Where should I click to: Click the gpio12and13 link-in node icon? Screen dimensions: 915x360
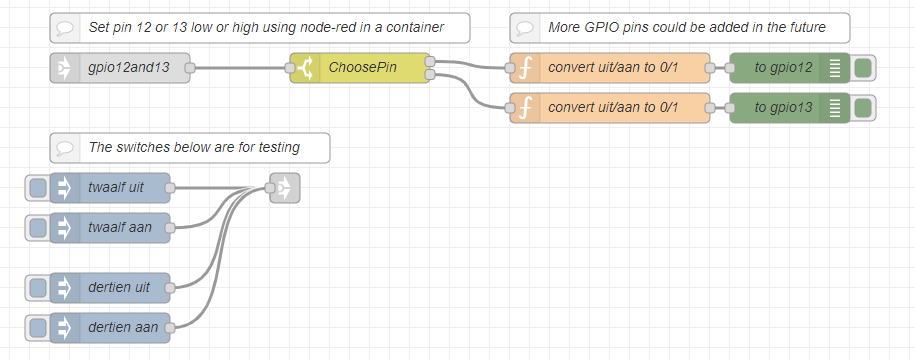tap(65, 68)
